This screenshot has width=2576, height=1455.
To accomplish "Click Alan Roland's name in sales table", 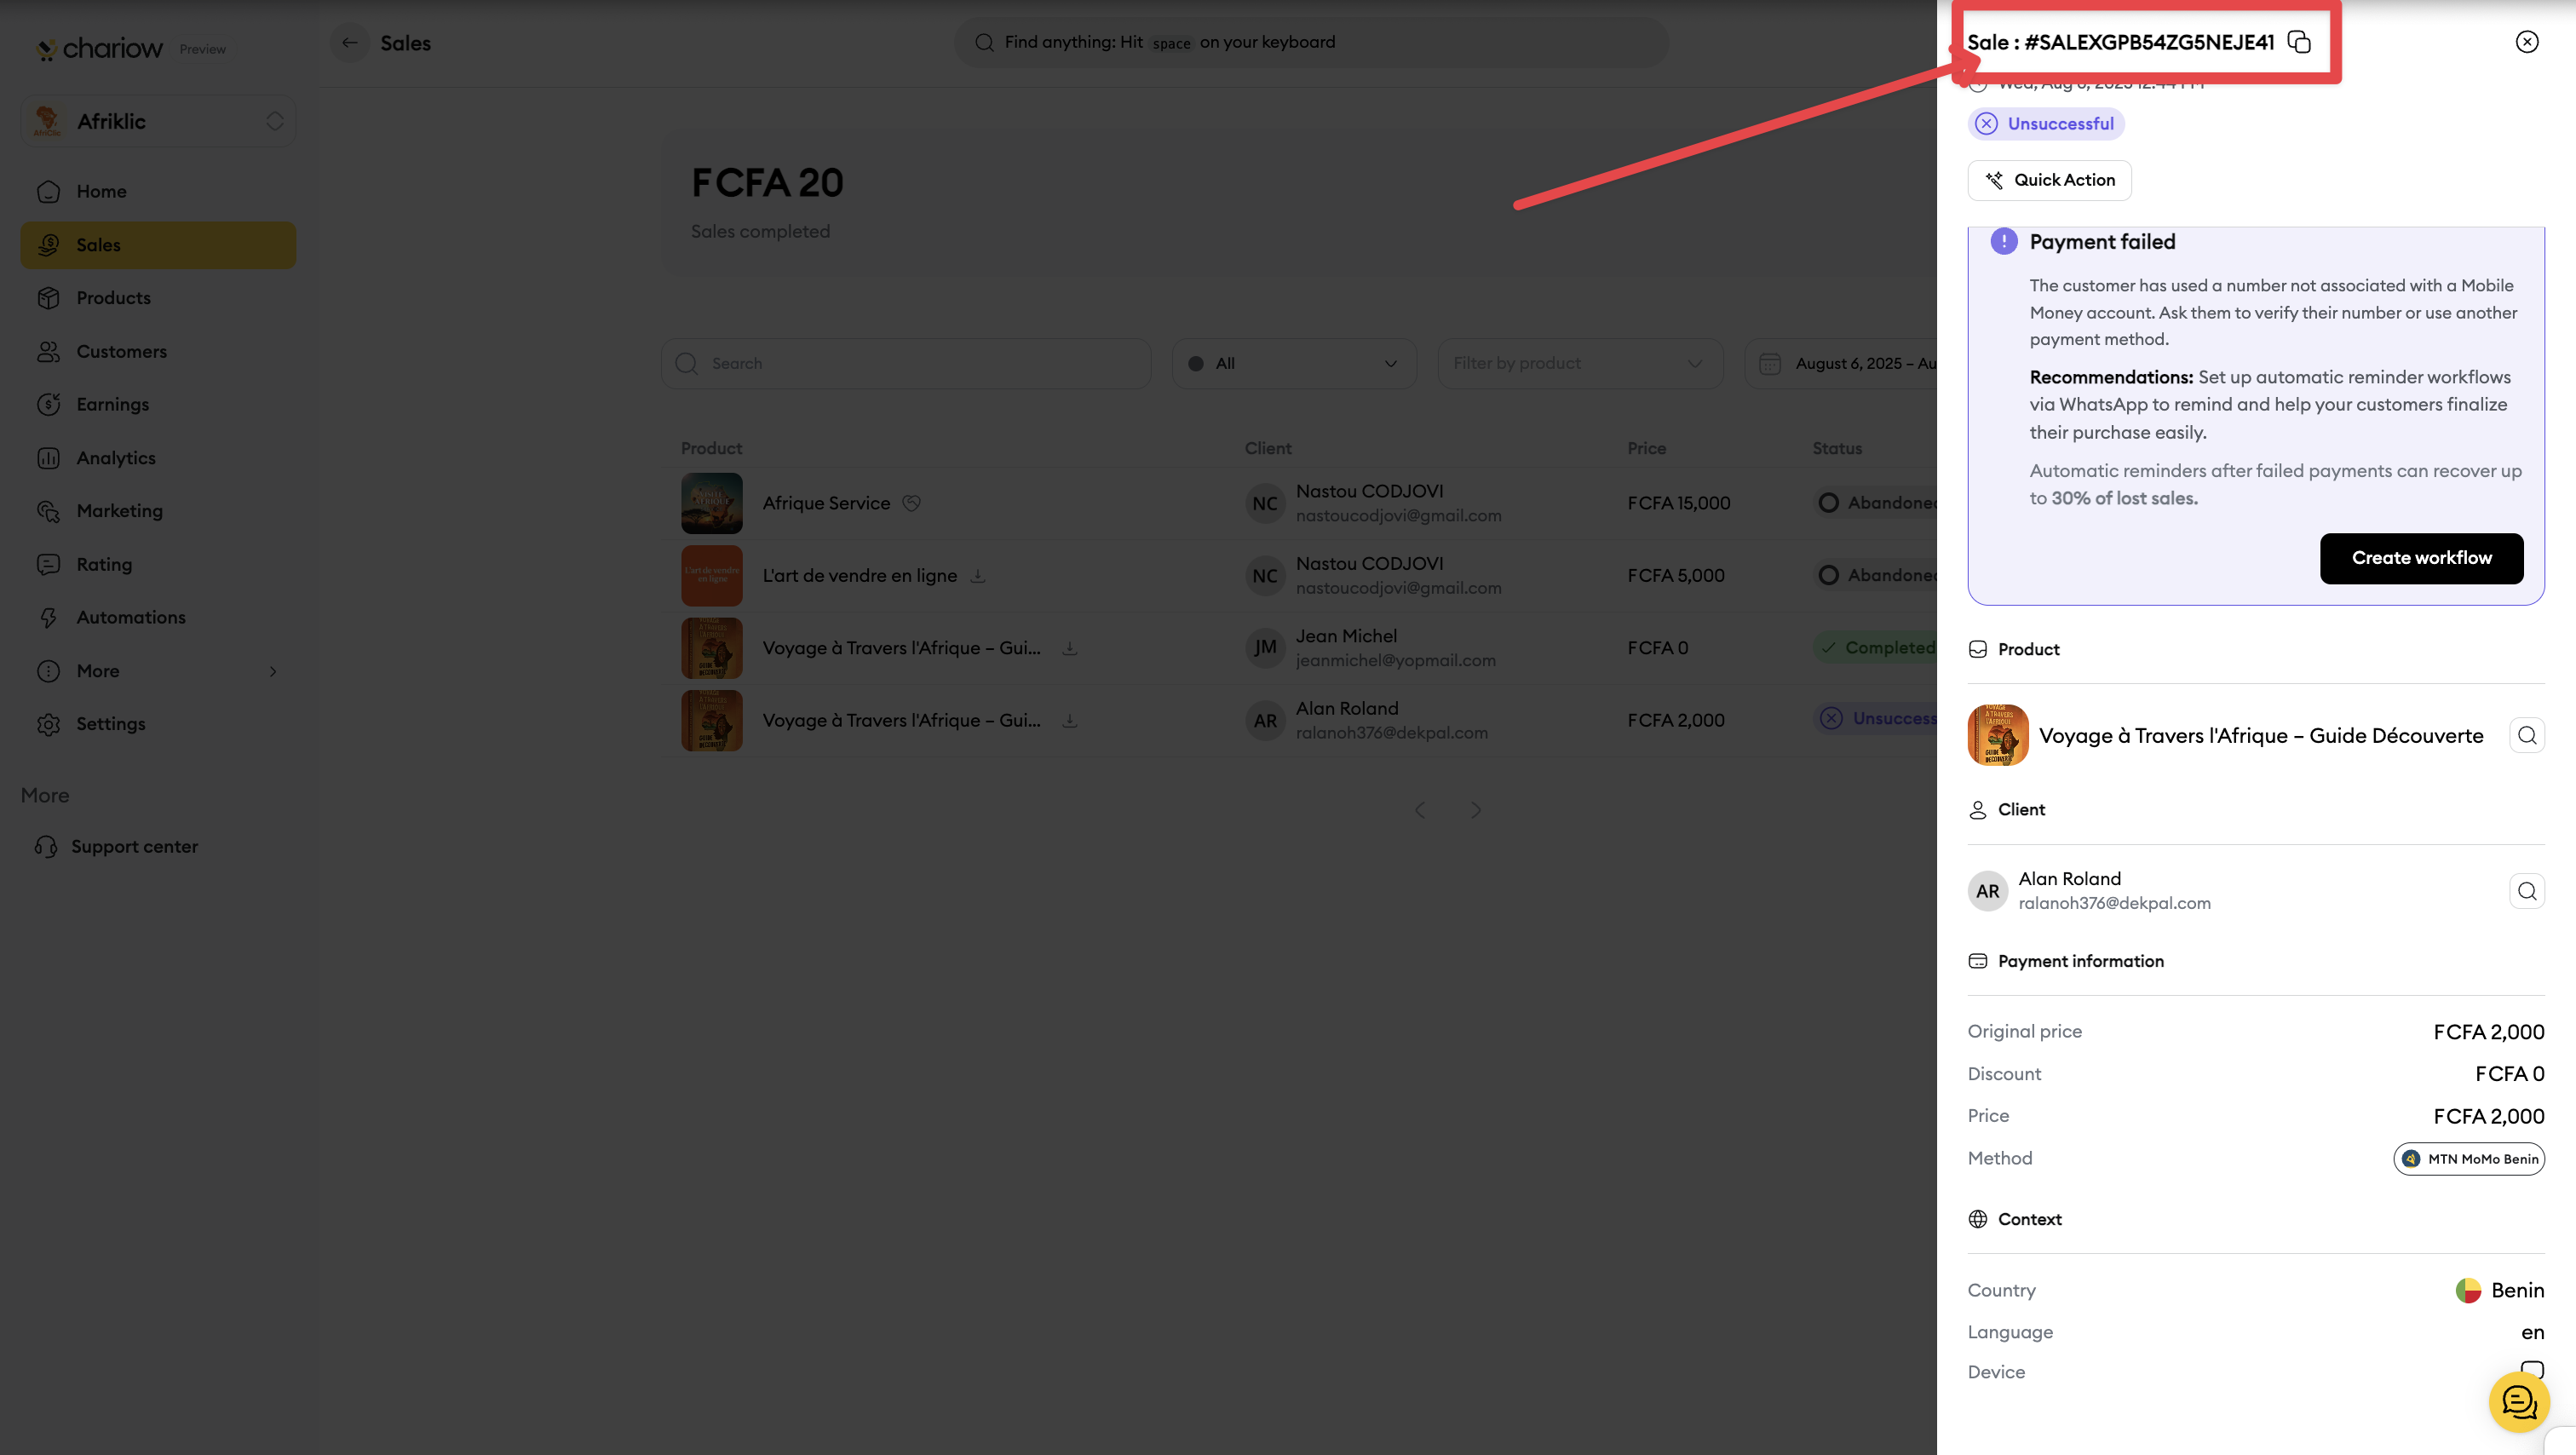I will 1347,708.
